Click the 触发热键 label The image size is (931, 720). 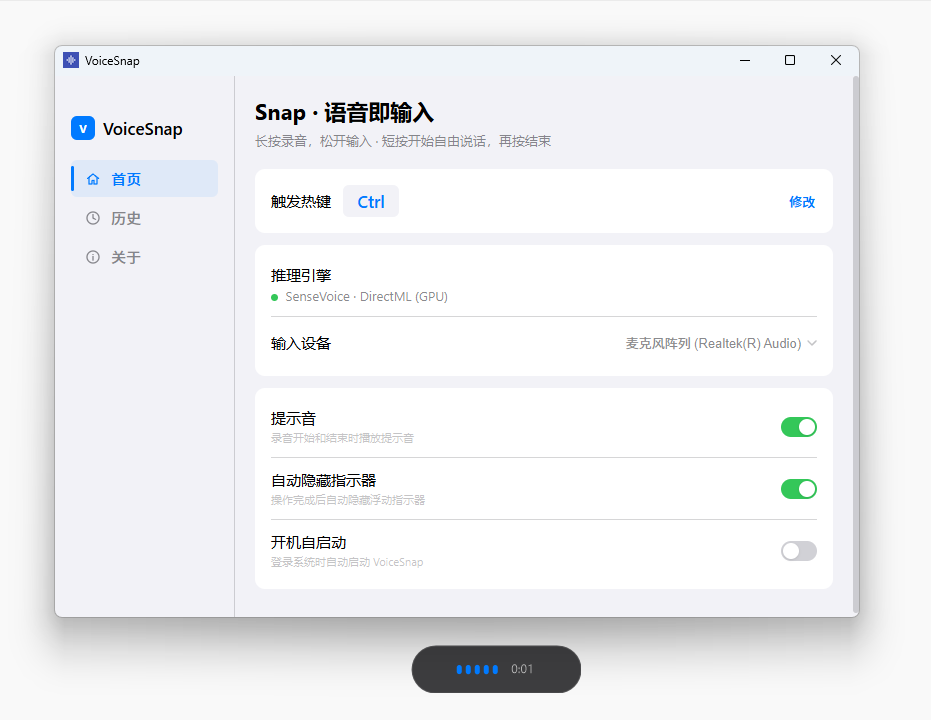[x=301, y=202]
